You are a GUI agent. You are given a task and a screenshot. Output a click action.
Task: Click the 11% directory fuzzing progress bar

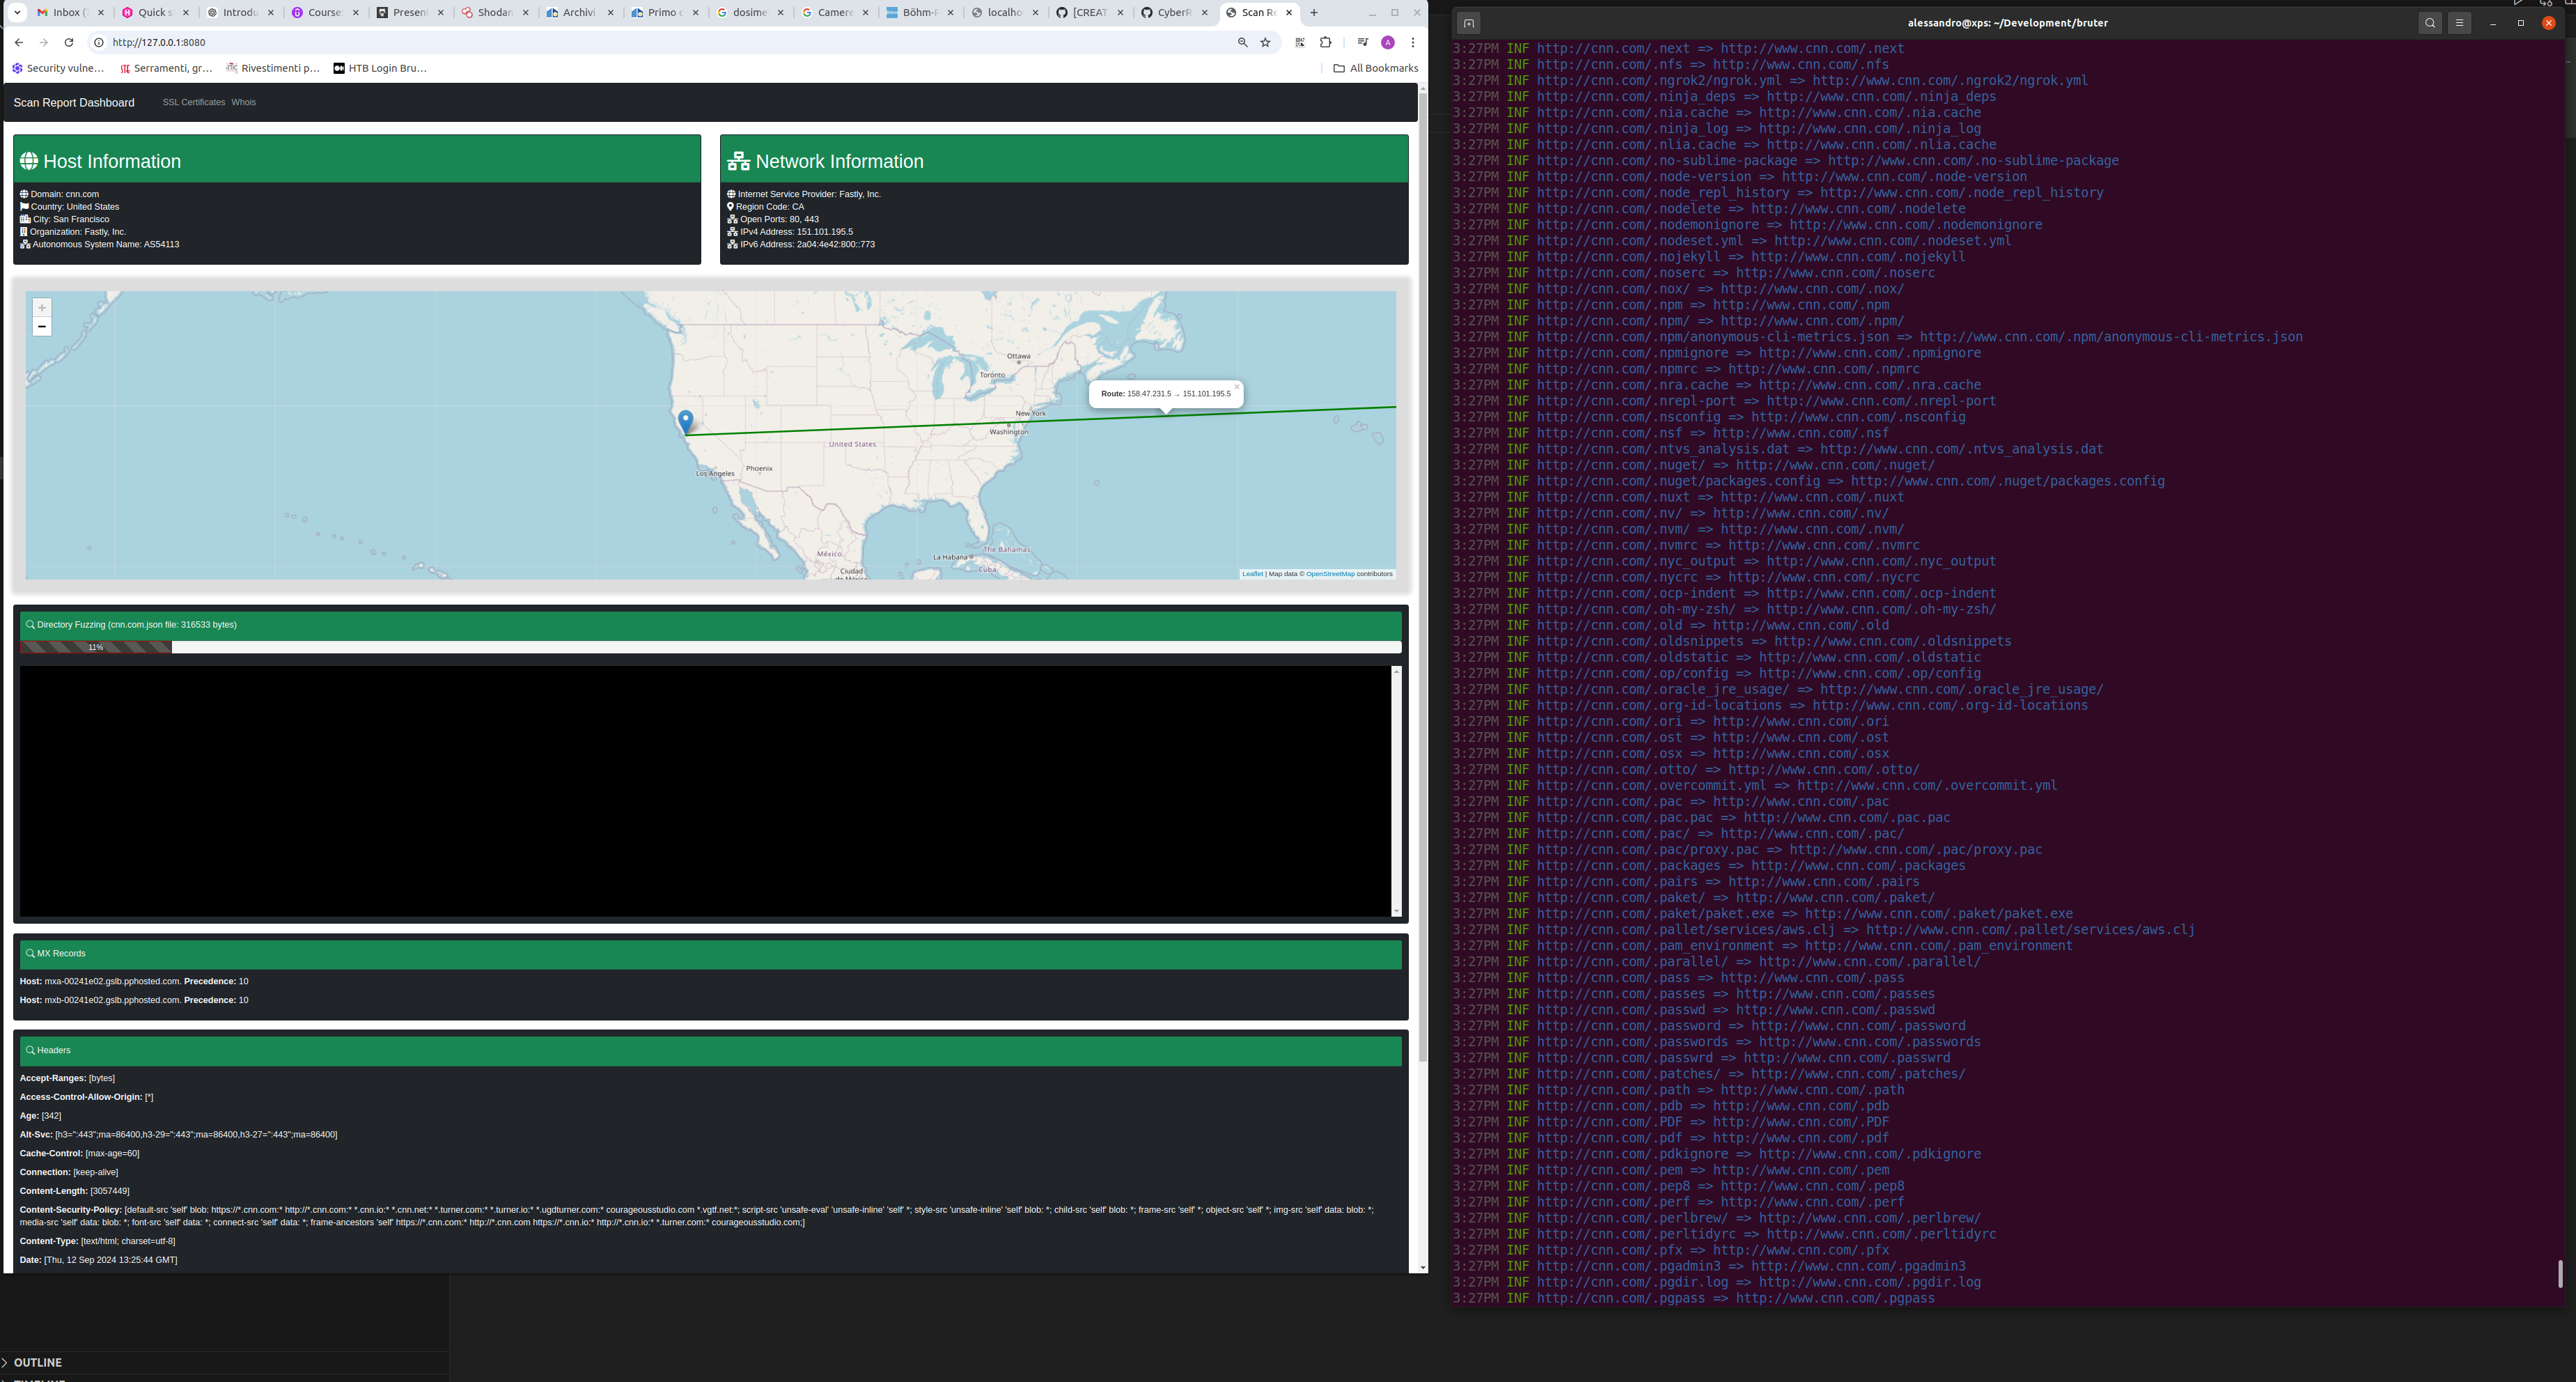point(96,647)
